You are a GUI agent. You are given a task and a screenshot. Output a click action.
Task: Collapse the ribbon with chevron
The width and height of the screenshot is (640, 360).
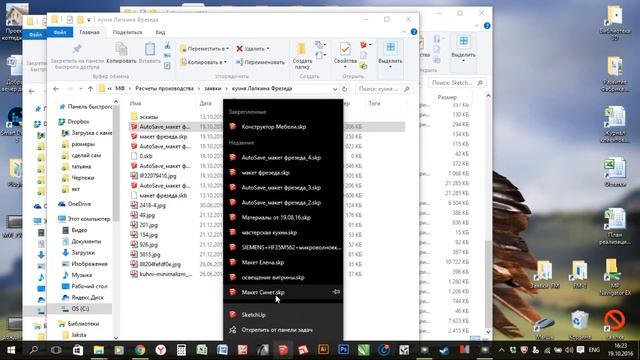pyautogui.click(x=403, y=32)
